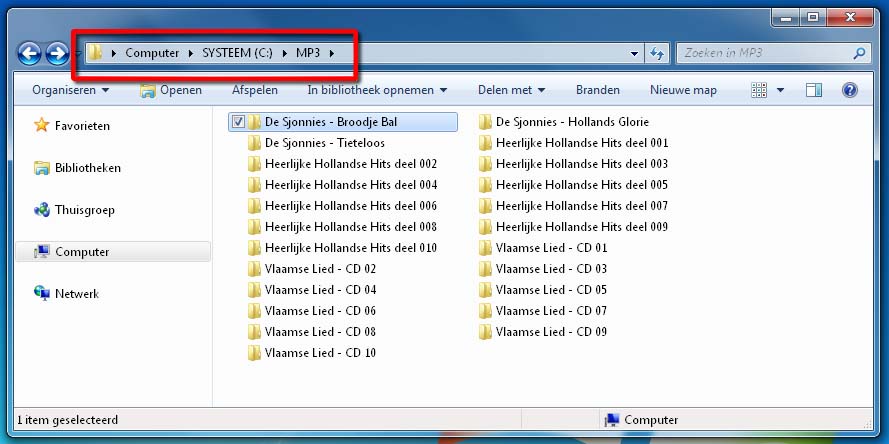The height and width of the screenshot is (444, 889).
Task: Create a folder with Nieuwe map
Action: pyautogui.click(x=683, y=90)
